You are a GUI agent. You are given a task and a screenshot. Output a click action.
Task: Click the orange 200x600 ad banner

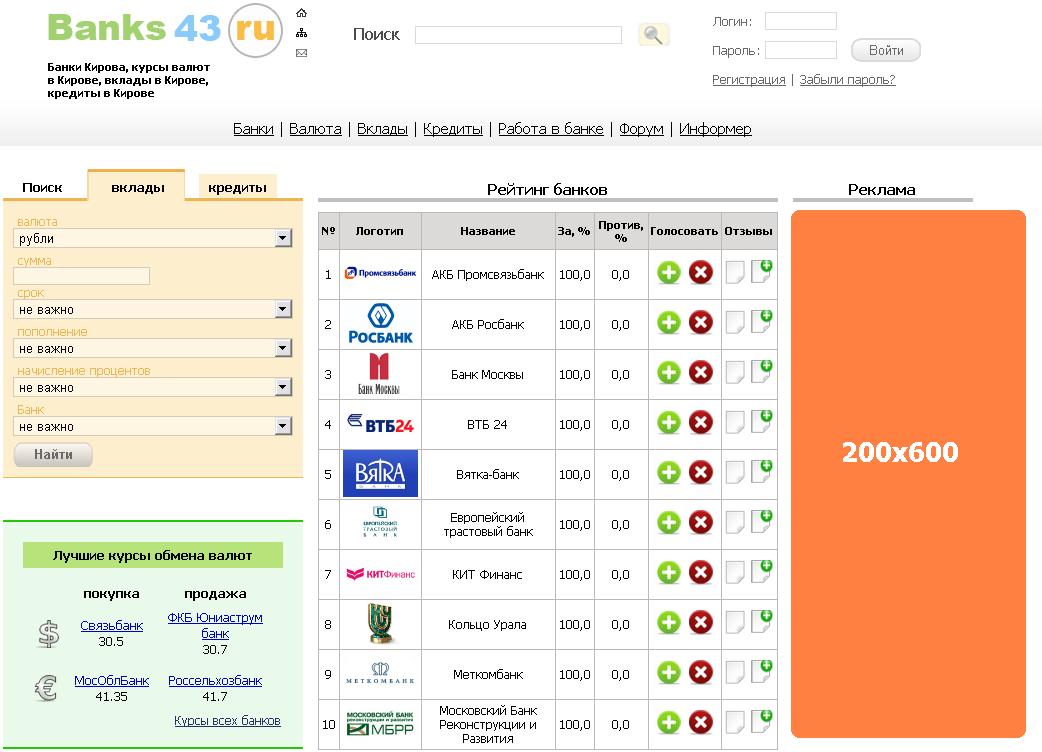[908, 474]
